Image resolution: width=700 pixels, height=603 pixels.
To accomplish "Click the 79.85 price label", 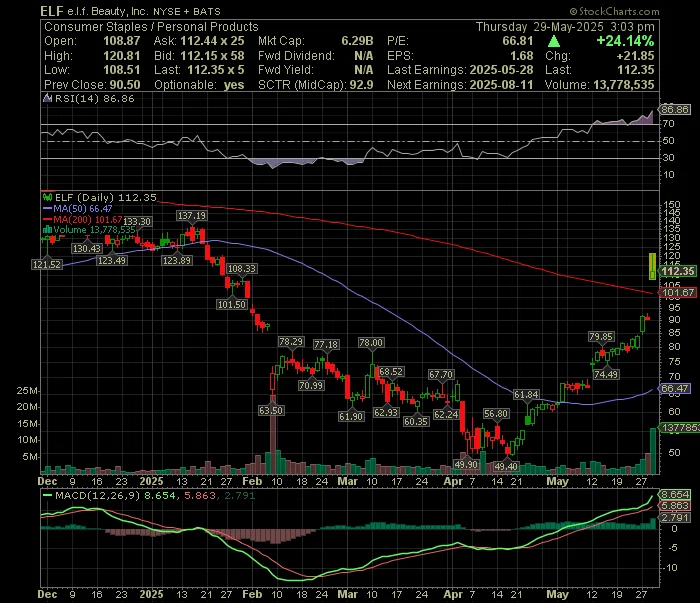I will 601,337.
